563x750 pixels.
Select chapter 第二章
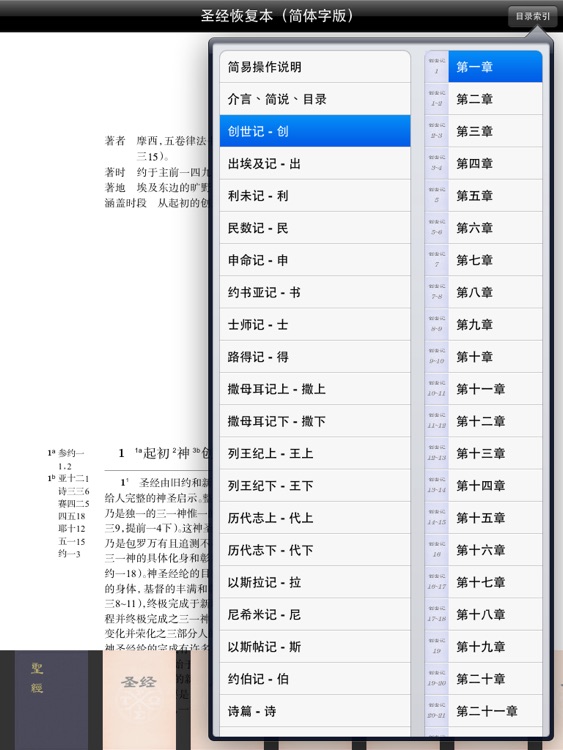(495, 99)
